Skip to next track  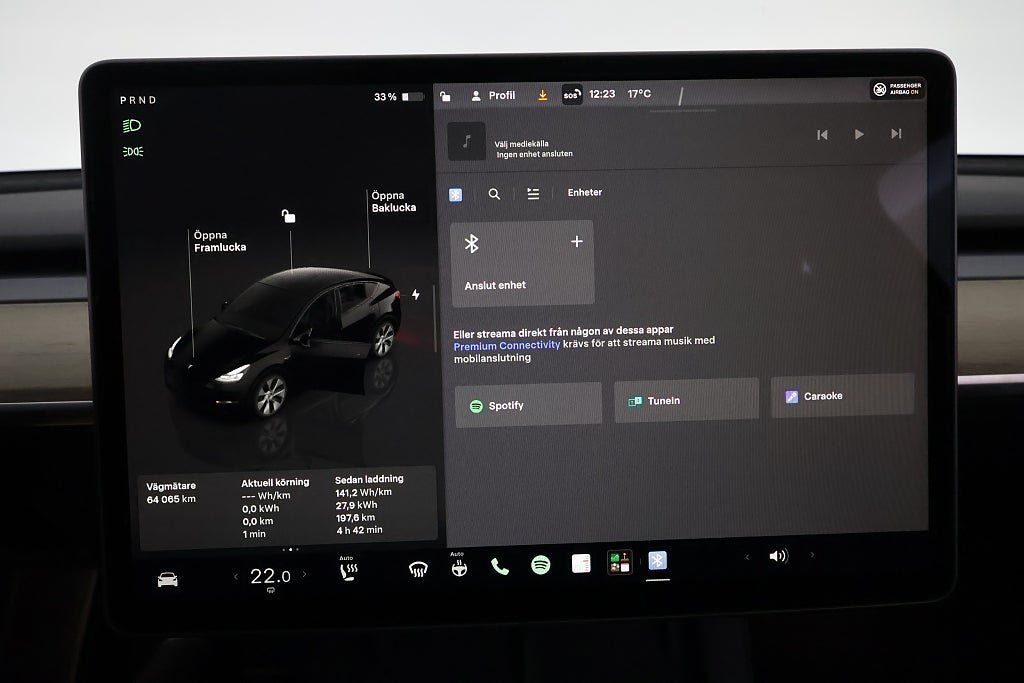[896, 133]
